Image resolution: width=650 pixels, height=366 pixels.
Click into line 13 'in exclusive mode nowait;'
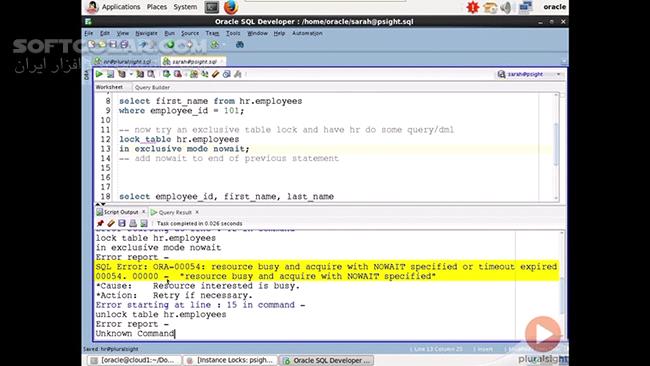[184, 149]
